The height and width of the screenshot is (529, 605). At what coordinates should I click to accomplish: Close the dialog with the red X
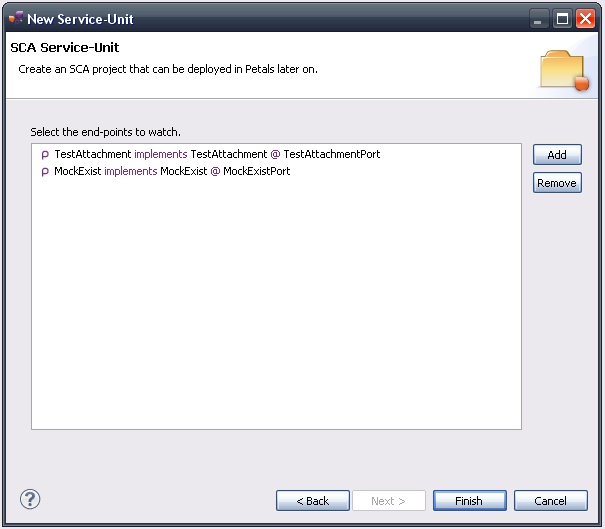pyautogui.click(x=586, y=18)
